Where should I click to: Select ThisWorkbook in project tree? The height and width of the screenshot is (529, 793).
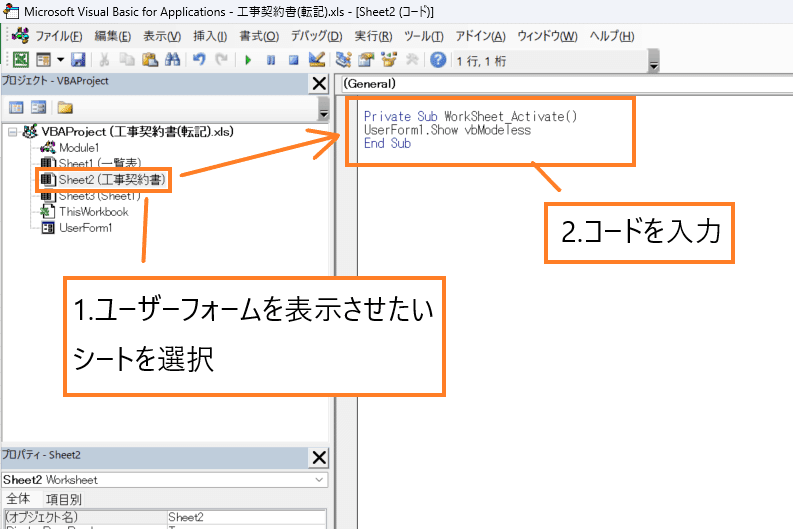click(x=94, y=212)
